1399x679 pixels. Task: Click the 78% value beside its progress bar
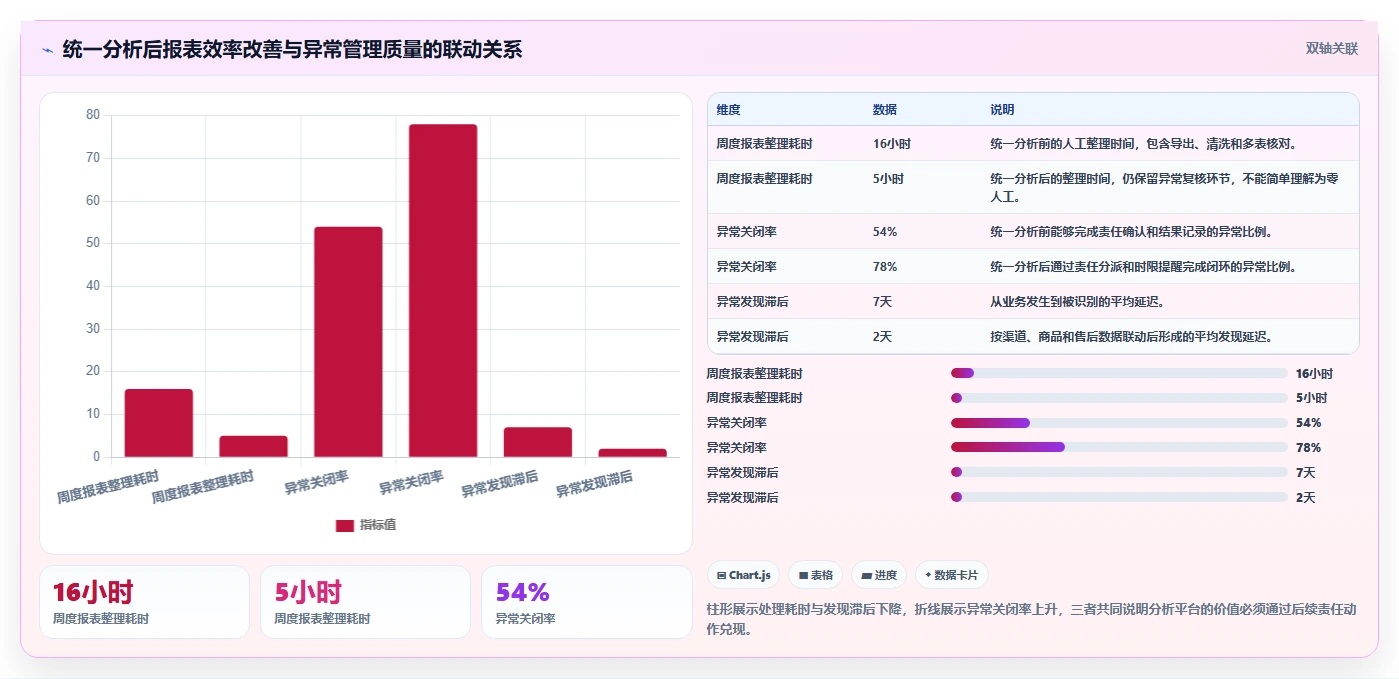tap(1308, 448)
